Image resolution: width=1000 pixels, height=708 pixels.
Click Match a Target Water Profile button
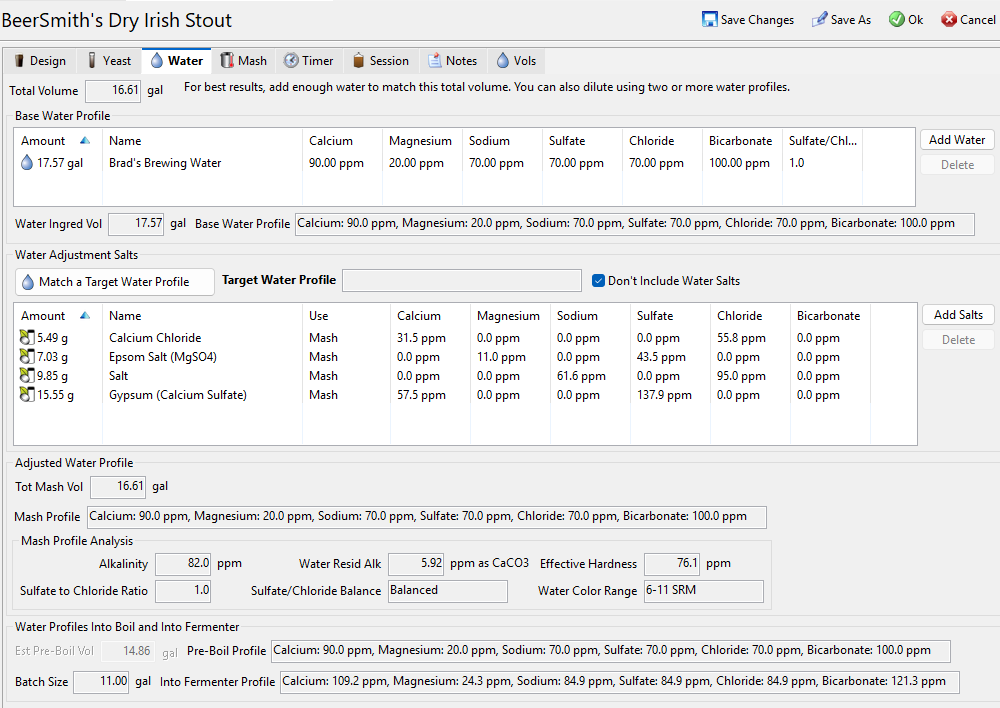pyautogui.click(x=115, y=282)
